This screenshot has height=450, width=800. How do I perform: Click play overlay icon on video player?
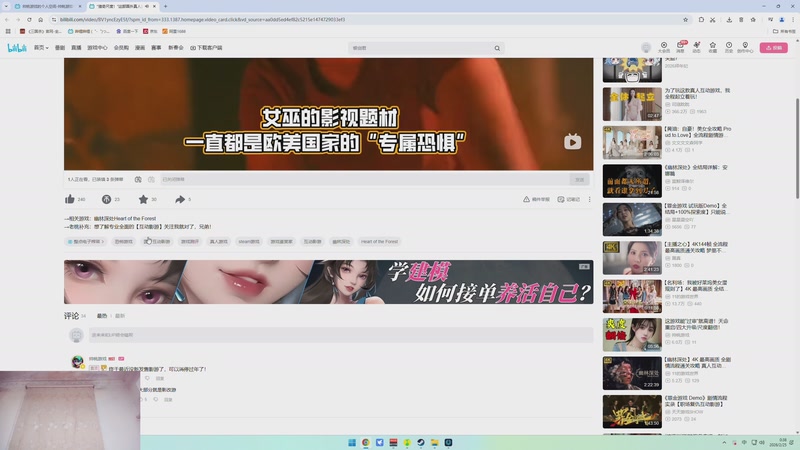(572, 142)
